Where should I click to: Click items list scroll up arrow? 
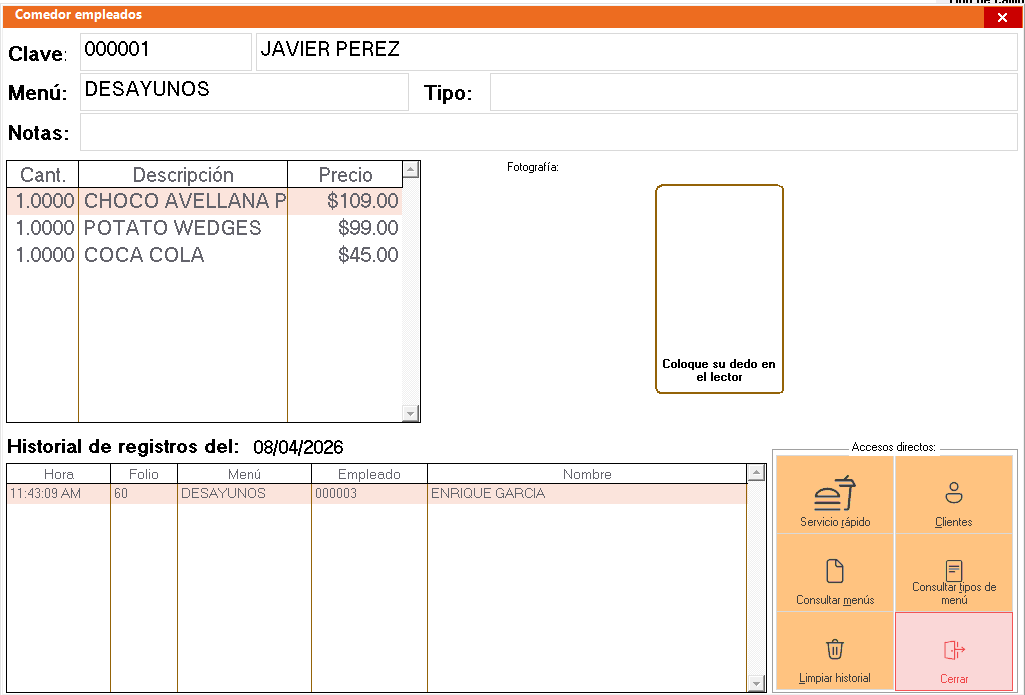tap(411, 169)
